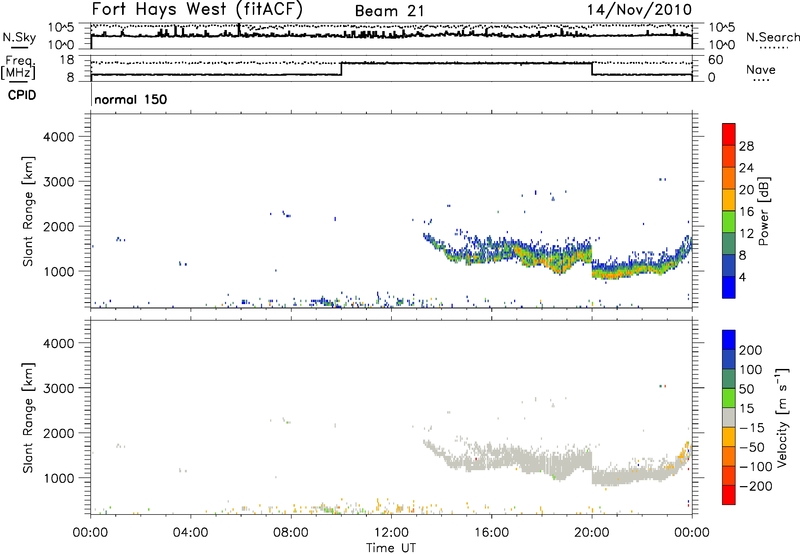Click power panel 'Slant Range [km]' label
Viewport: 800px width, 554px height.
28,211
